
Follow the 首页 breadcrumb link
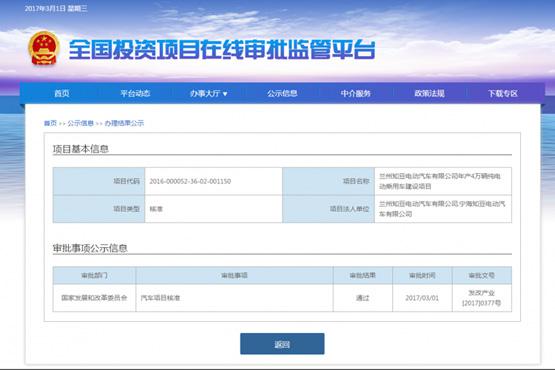tap(50, 123)
